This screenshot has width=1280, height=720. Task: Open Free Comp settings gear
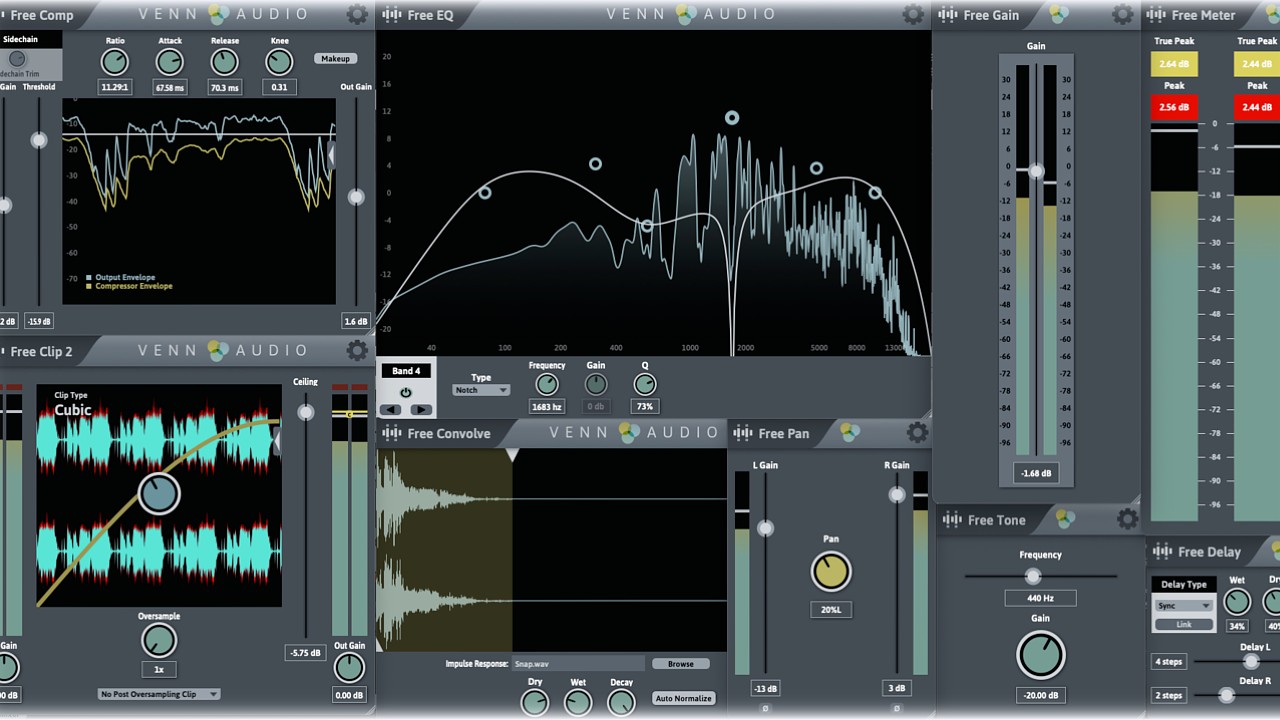[357, 15]
